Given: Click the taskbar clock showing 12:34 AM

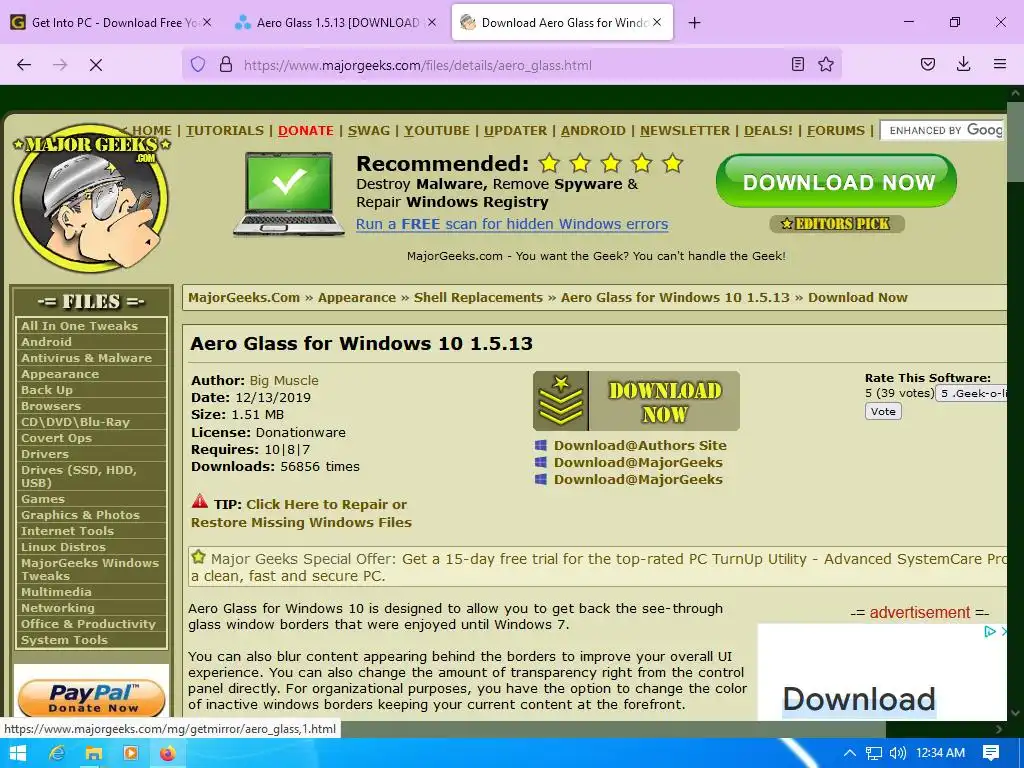Looking at the screenshot, I should [940, 753].
